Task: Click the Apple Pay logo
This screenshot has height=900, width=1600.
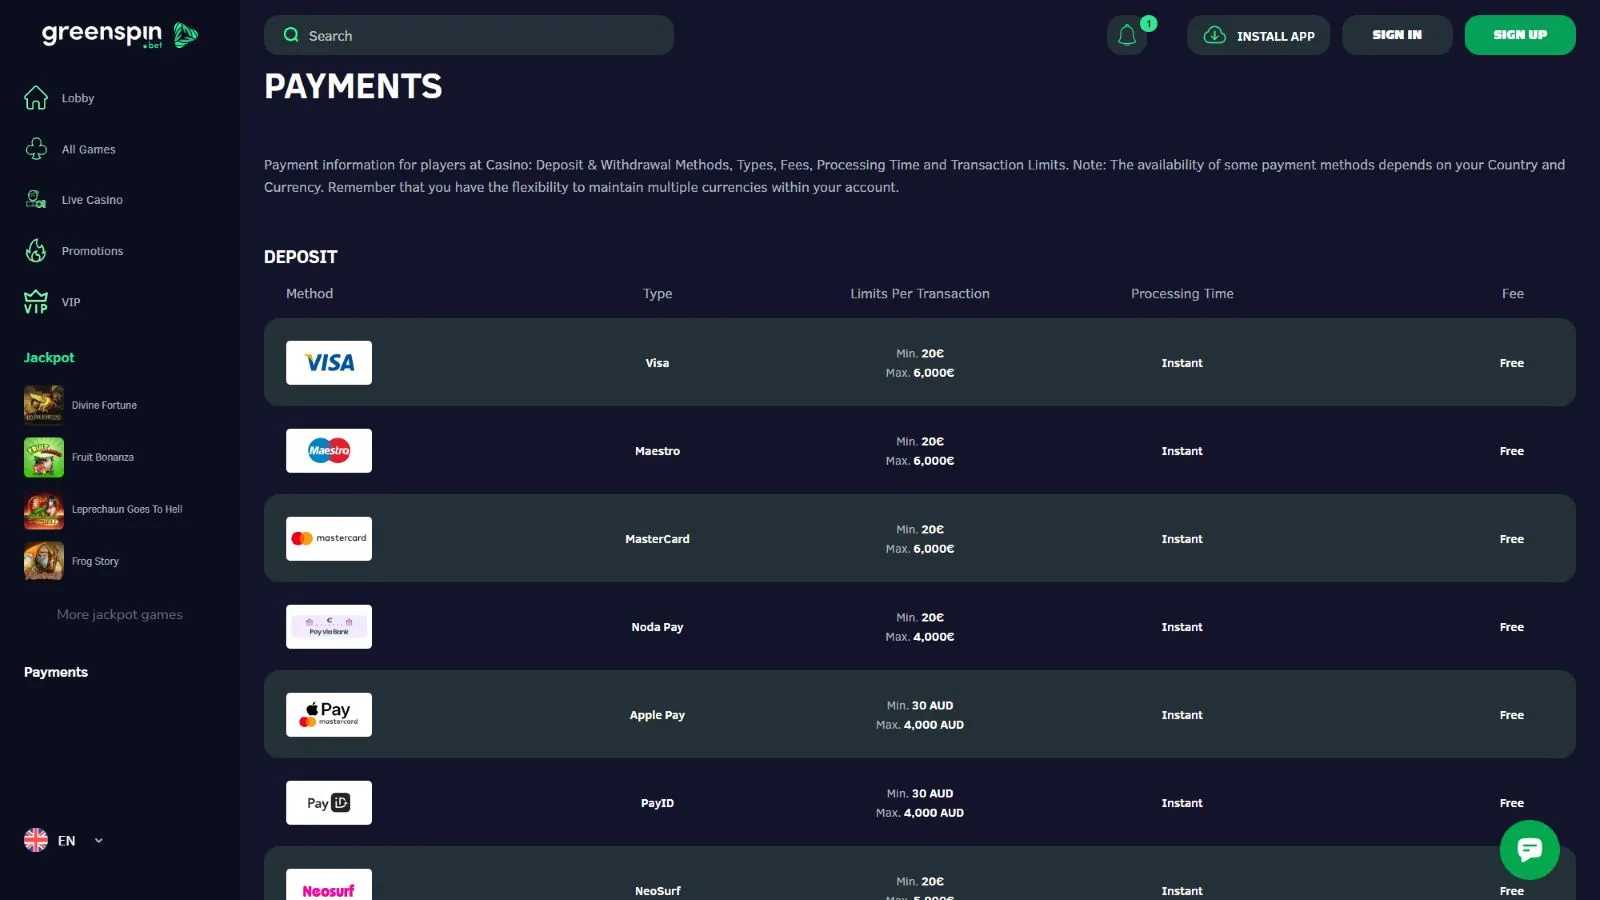Action: tap(329, 715)
